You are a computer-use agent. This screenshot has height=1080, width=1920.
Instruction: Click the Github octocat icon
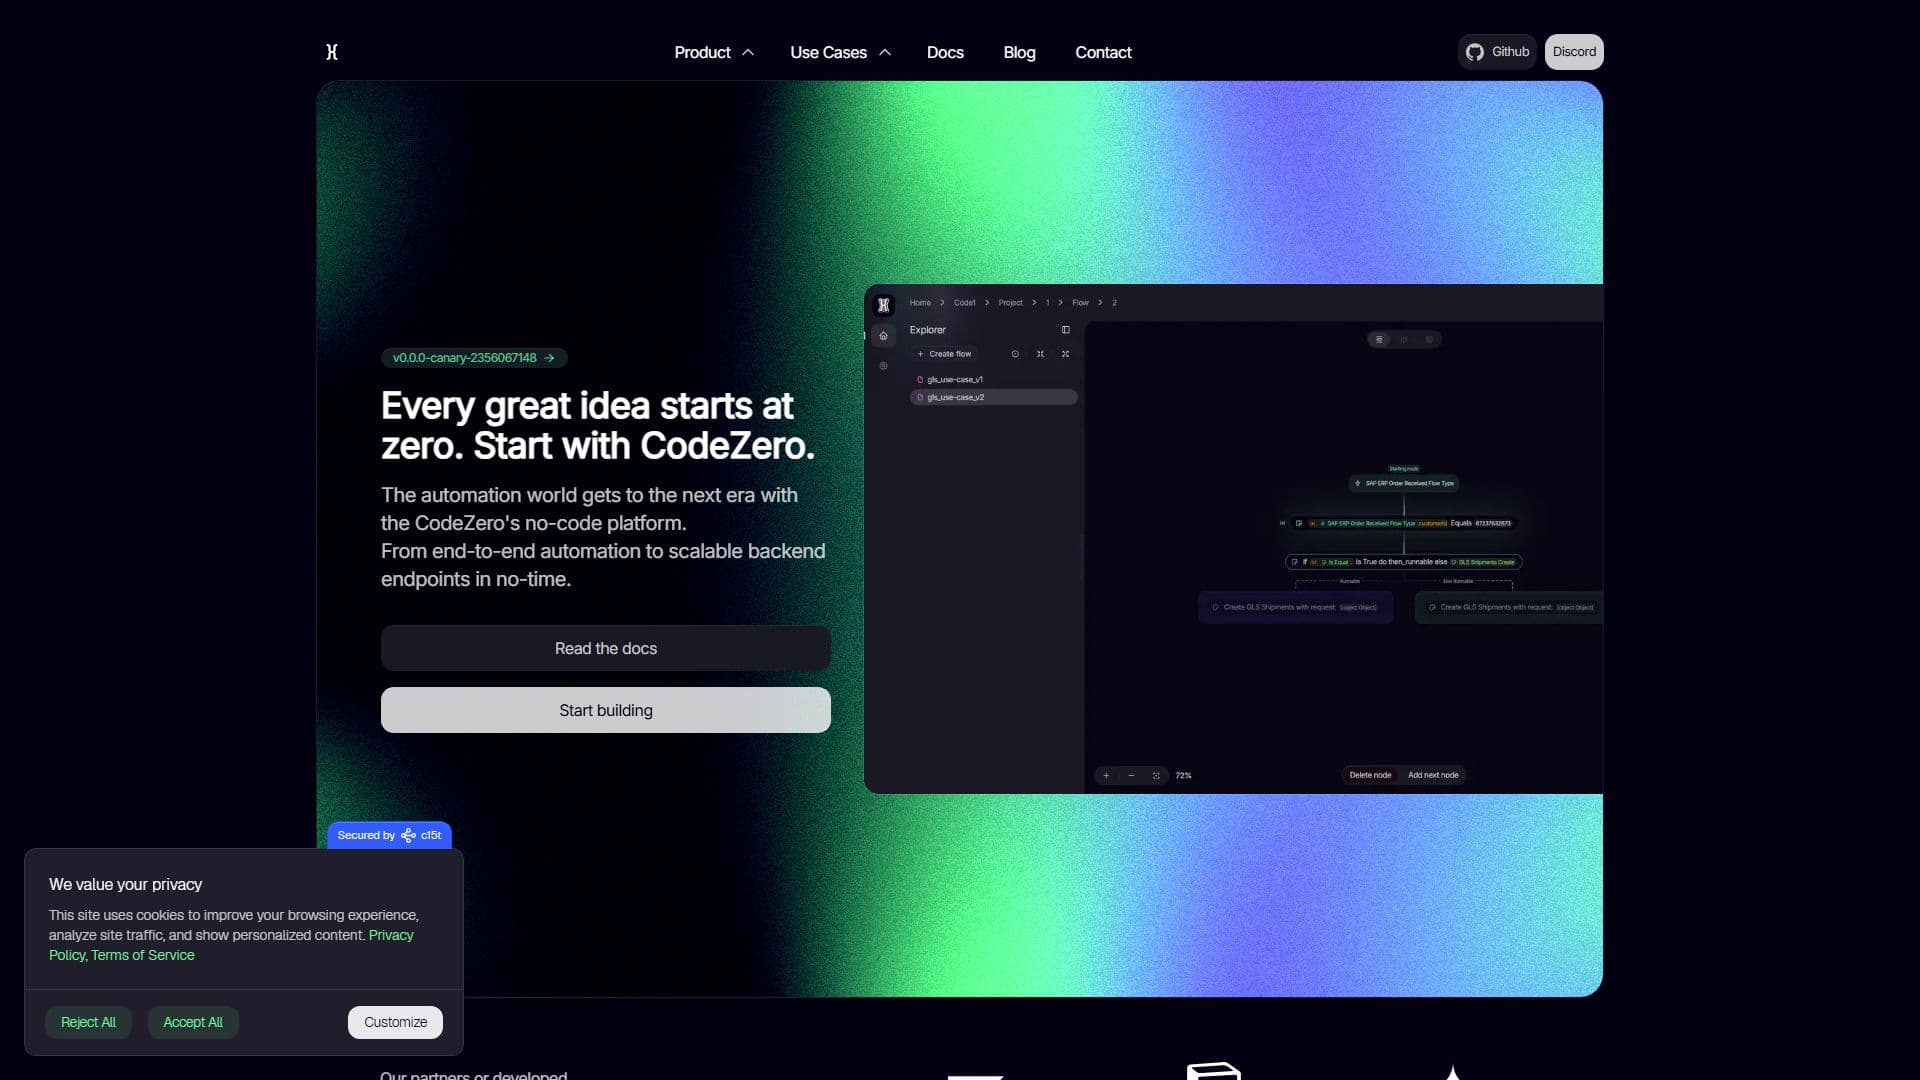(1475, 52)
